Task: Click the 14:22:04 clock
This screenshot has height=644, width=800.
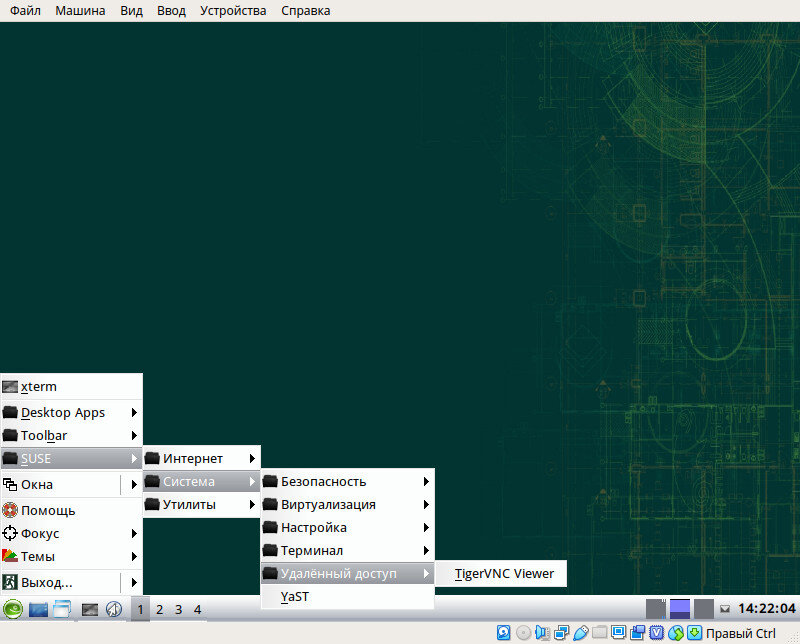Action: pyautogui.click(x=766, y=609)
